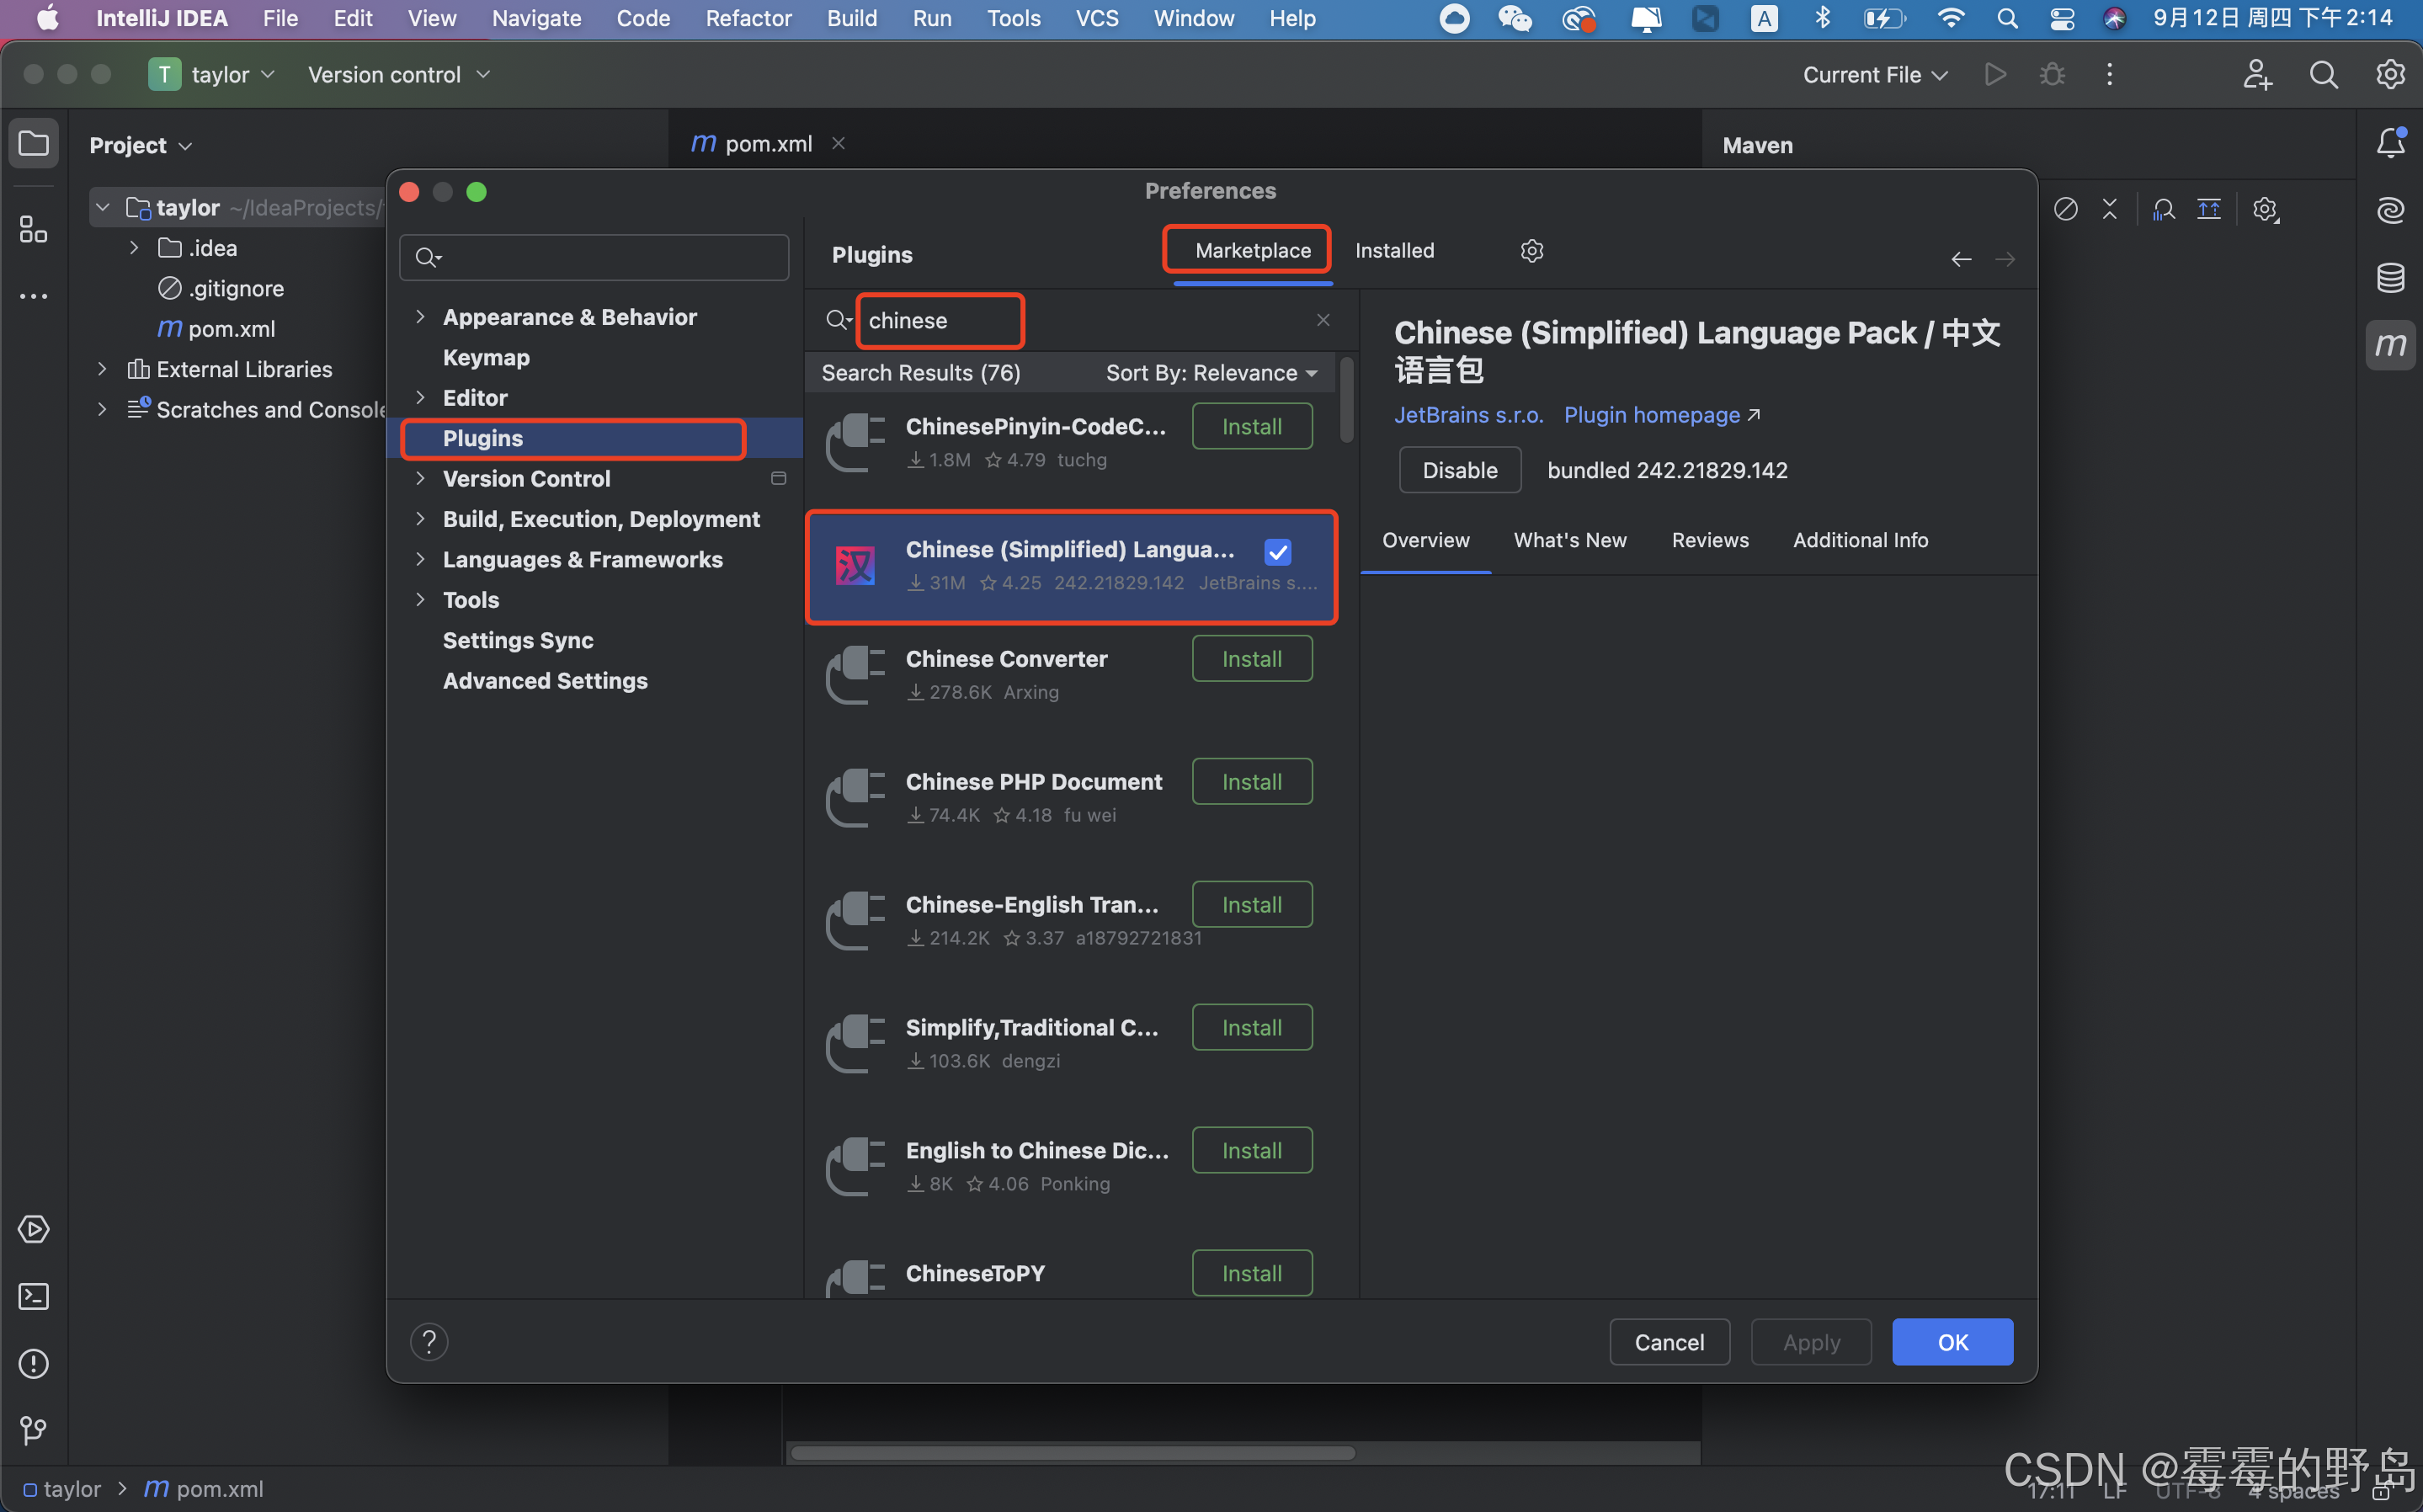Select the What's New tab
The height and width of the screenshot is (1512, 2423).
pos(1570,540)
